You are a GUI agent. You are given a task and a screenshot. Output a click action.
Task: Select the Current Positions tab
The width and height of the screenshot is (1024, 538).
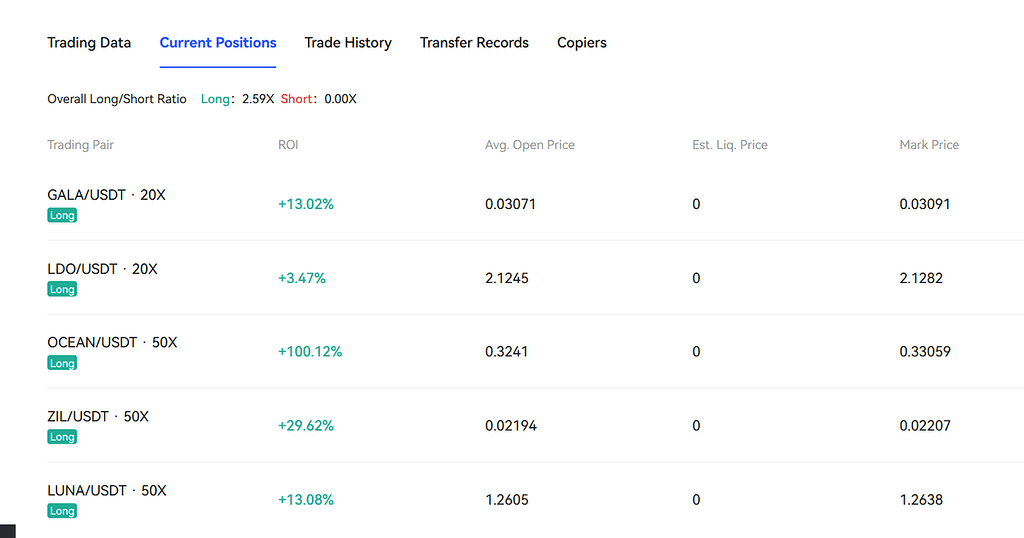(218, 43)
